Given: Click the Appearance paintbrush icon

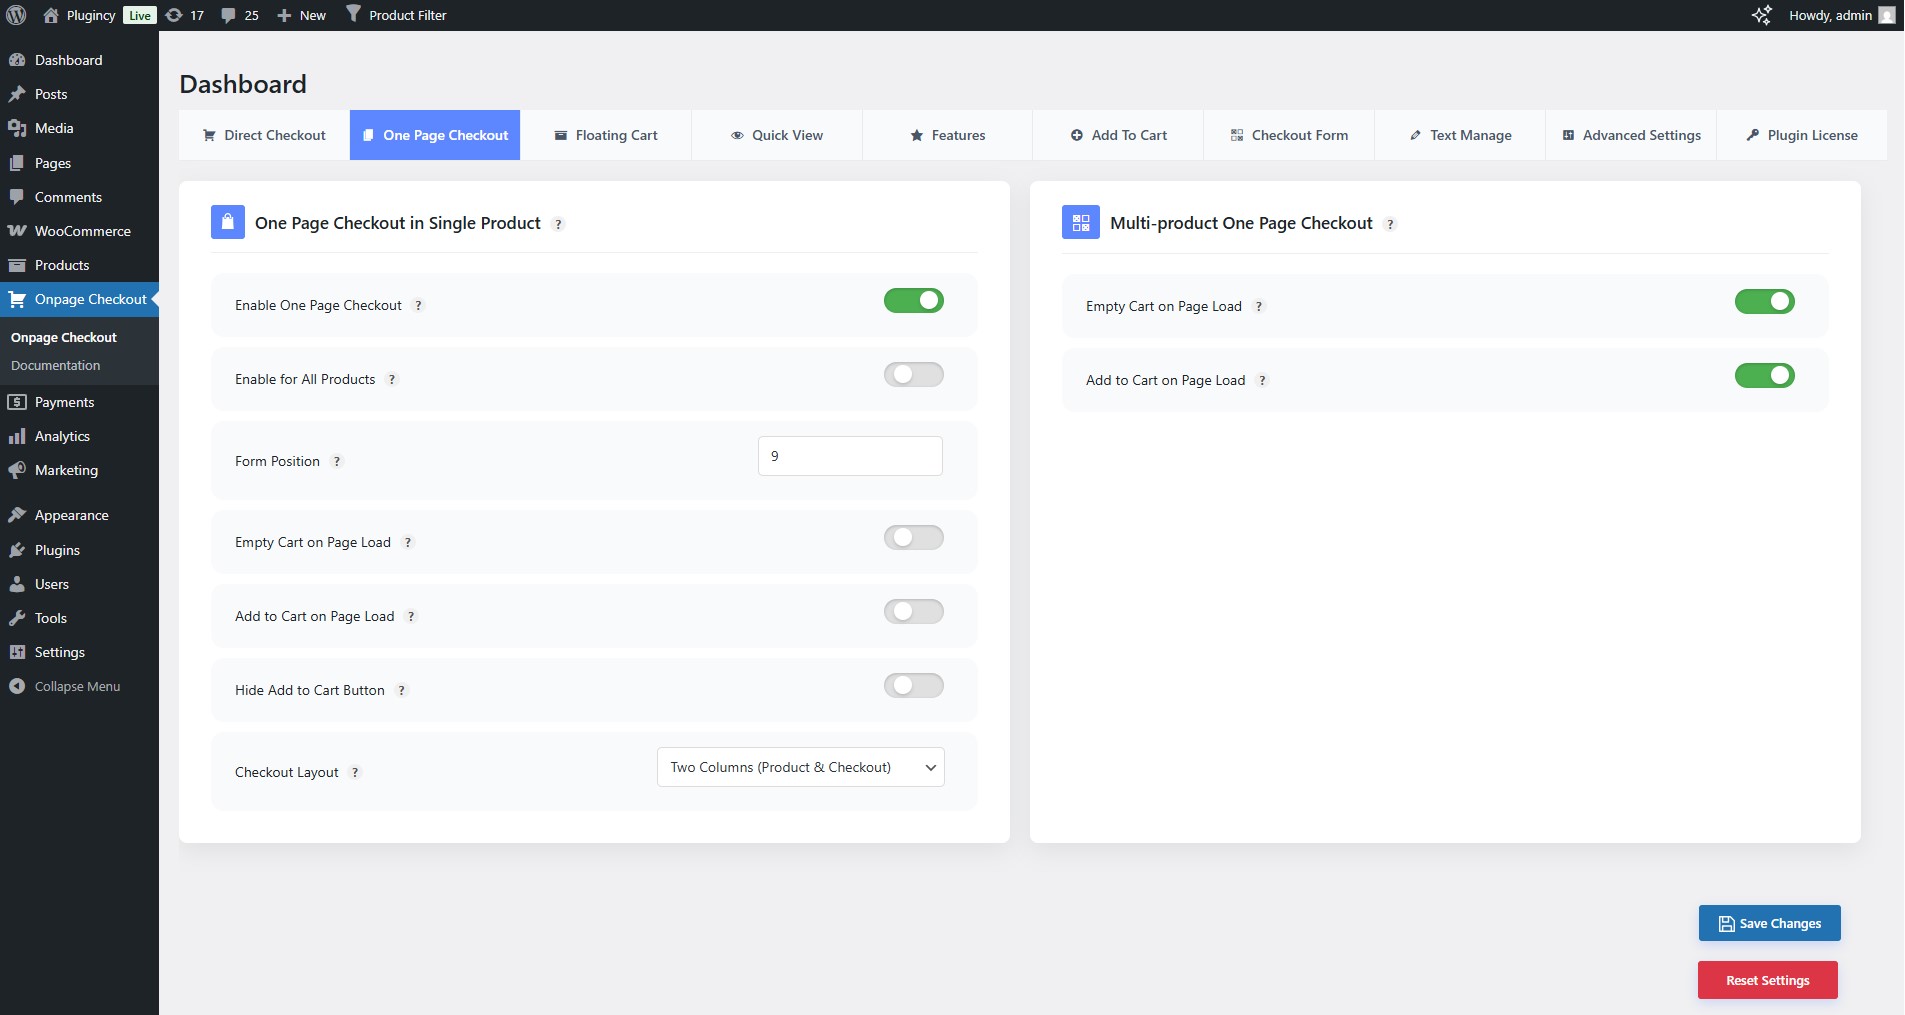Looking at the screenshot, I should point(17,515).
